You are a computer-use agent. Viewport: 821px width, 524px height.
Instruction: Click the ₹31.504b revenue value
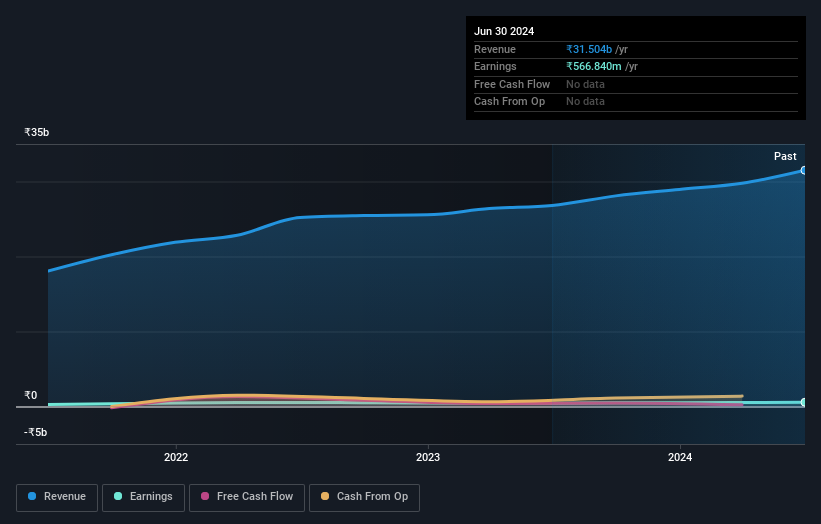tap(589, 49)
